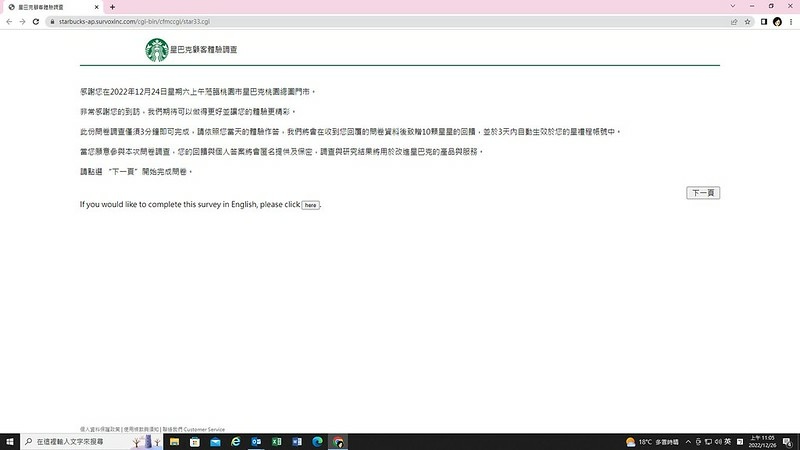Open File Explorer from taskbar
Viewport: 800px width, 450px height.
tap(174, 442)
